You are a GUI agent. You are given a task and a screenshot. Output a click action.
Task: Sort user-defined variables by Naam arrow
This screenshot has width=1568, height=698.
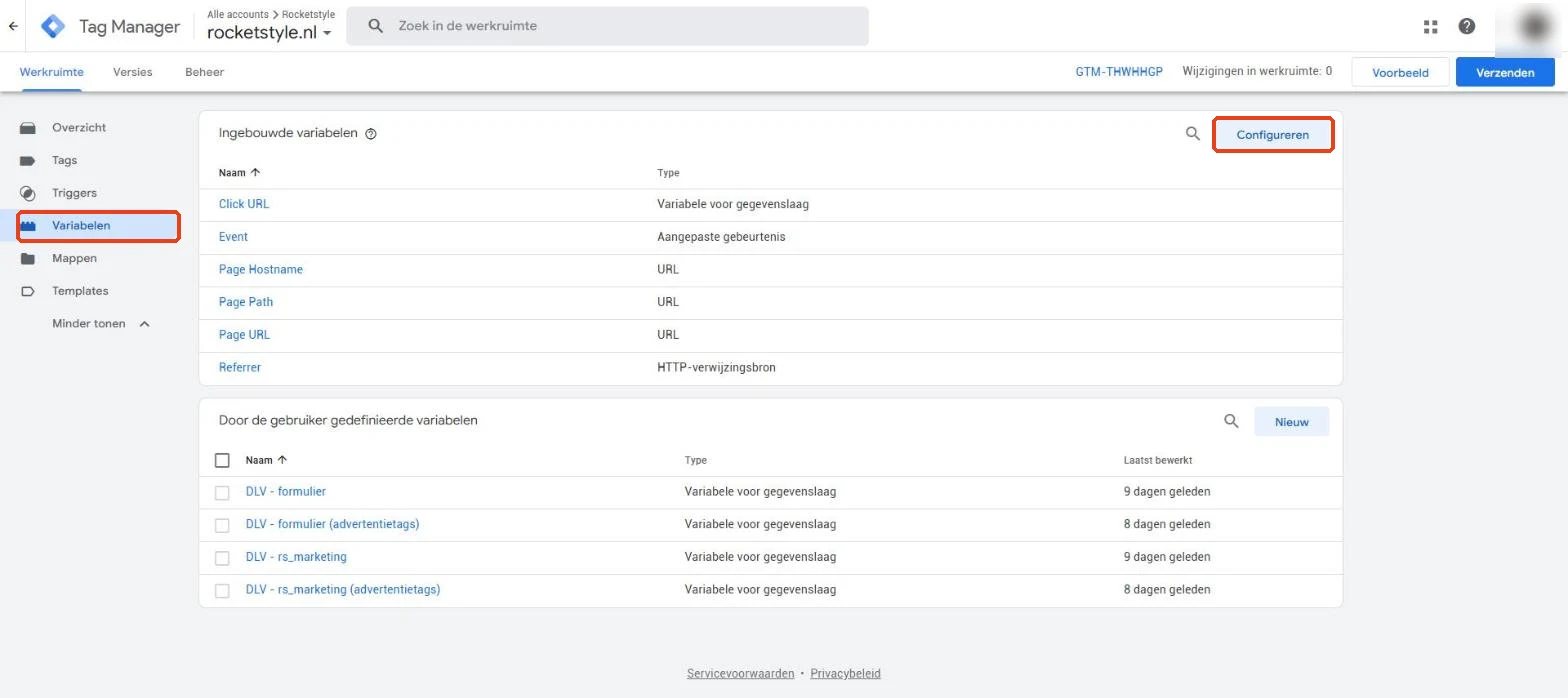[282, 460]
